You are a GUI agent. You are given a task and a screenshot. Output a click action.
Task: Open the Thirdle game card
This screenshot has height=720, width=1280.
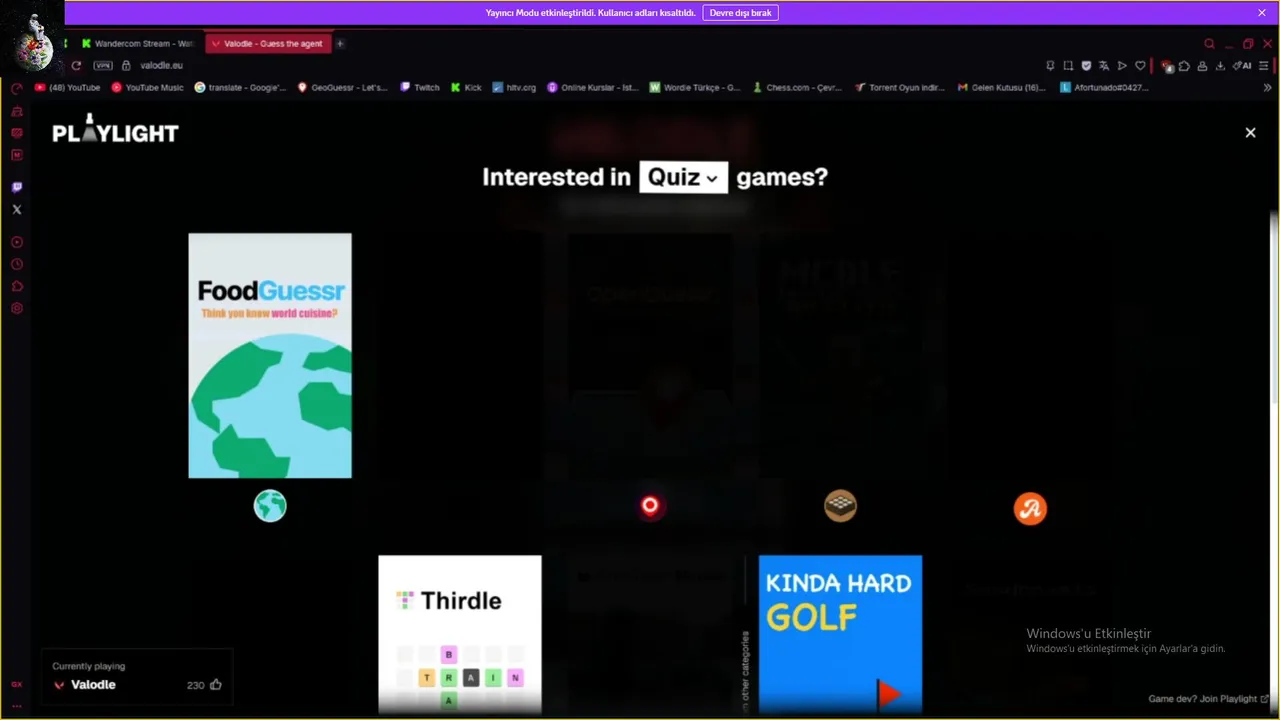tap(460, 635)
